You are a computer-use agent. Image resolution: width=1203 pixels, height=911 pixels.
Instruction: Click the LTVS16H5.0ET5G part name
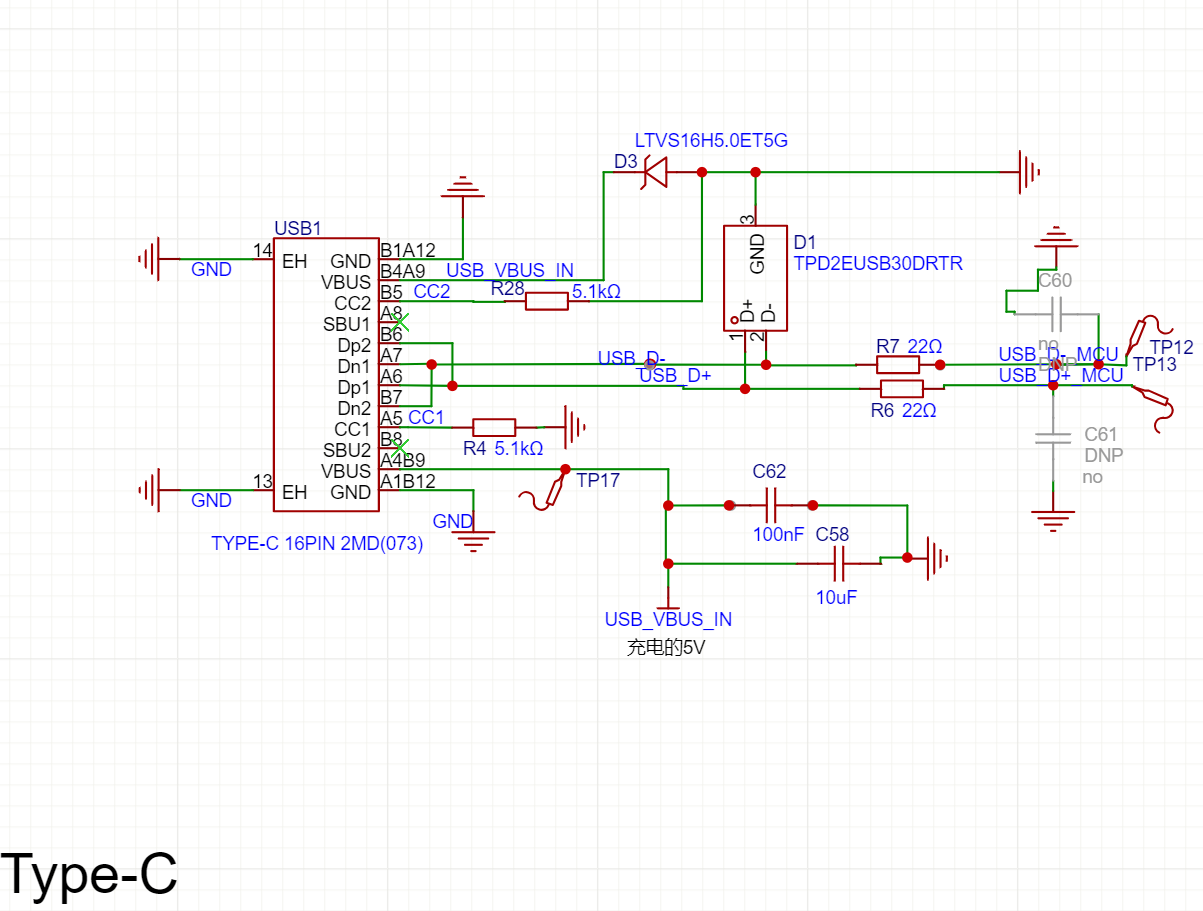[x=711, y=140]
